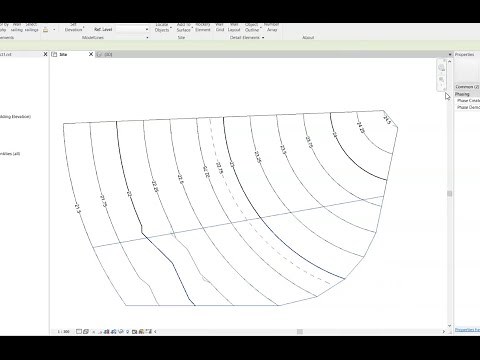Click the horizontal scrollbar thumb

pos(300,331)
